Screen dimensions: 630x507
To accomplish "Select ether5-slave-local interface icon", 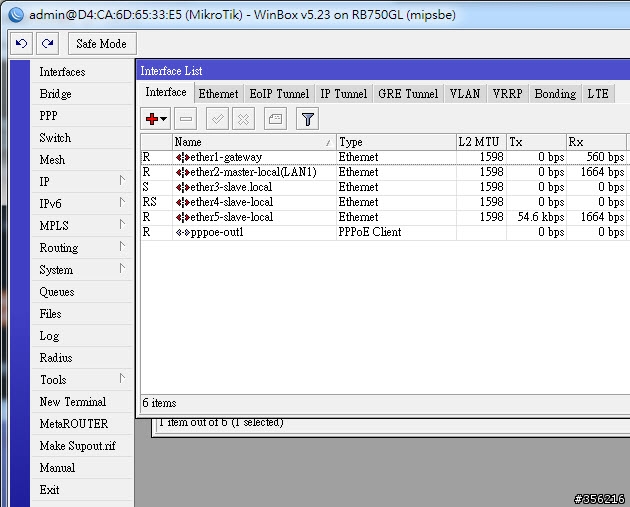I will click(x=183, y=217).
